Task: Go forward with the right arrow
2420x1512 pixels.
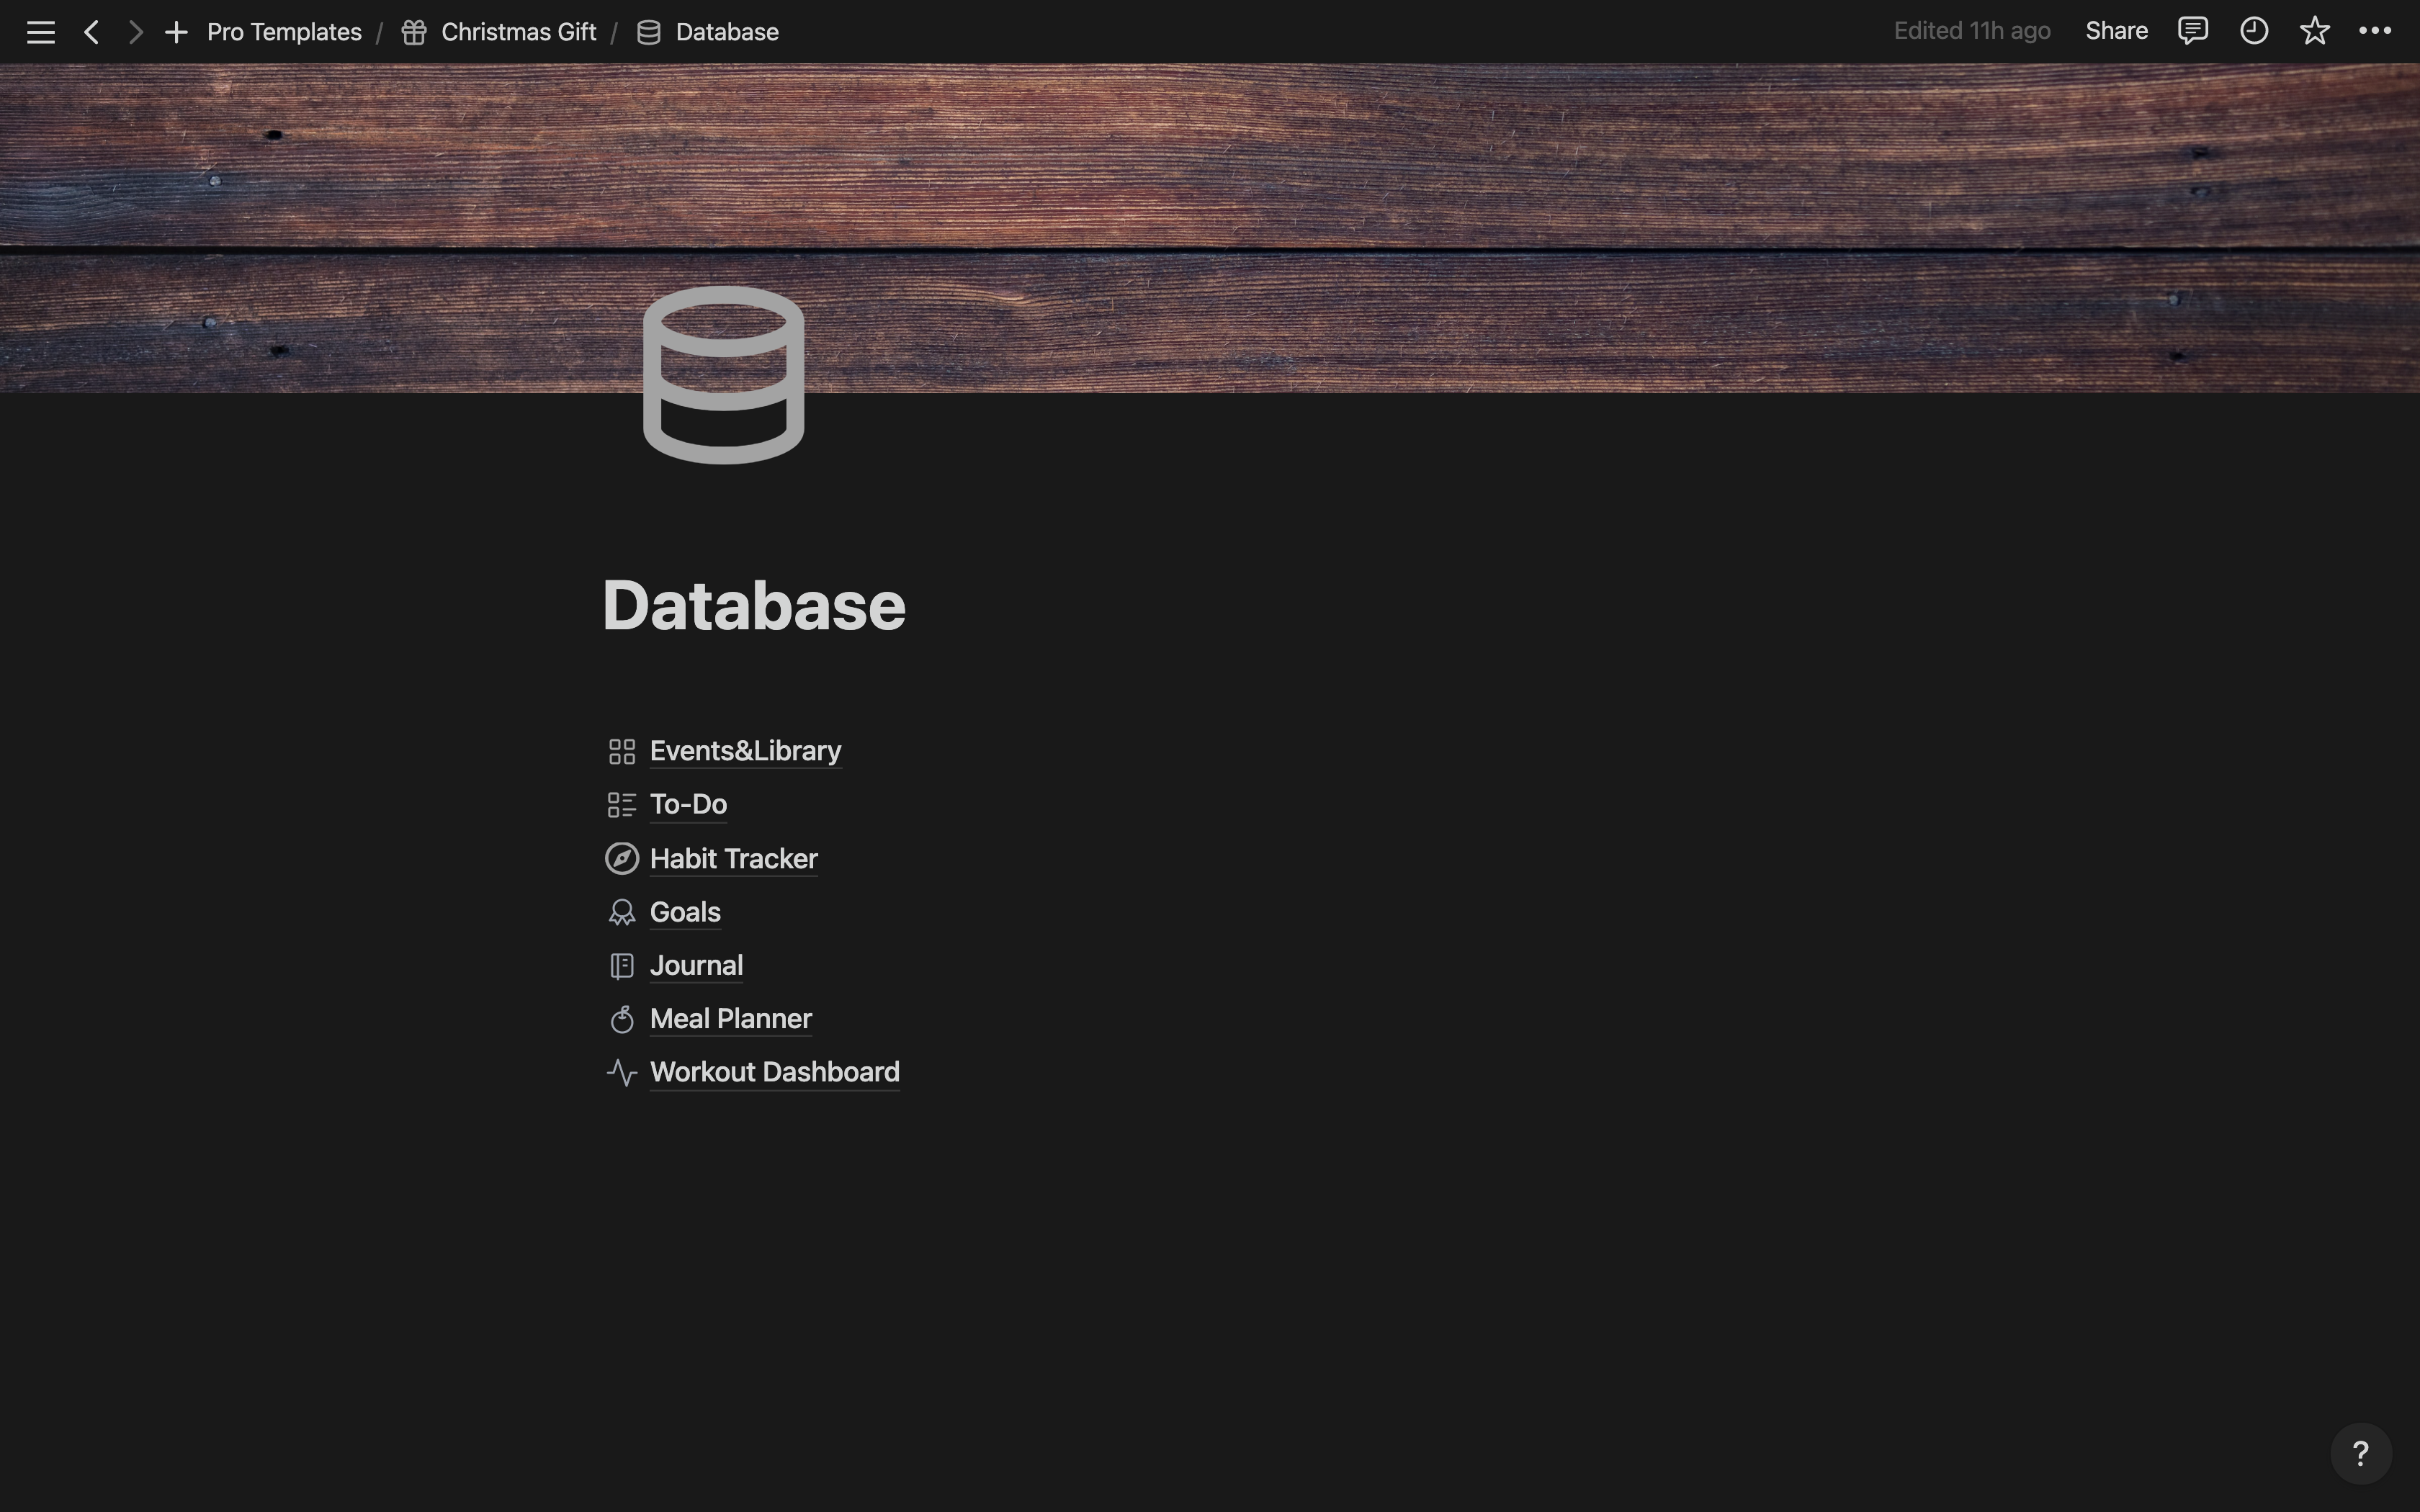Action: point(136,32)
